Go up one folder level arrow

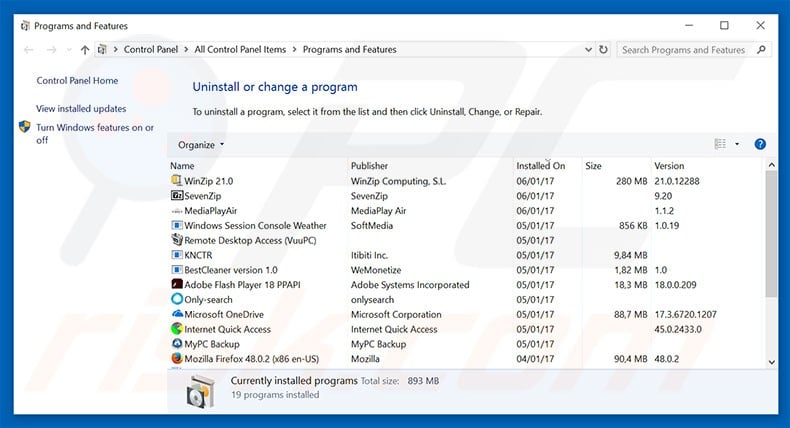(x=85, y=49)
